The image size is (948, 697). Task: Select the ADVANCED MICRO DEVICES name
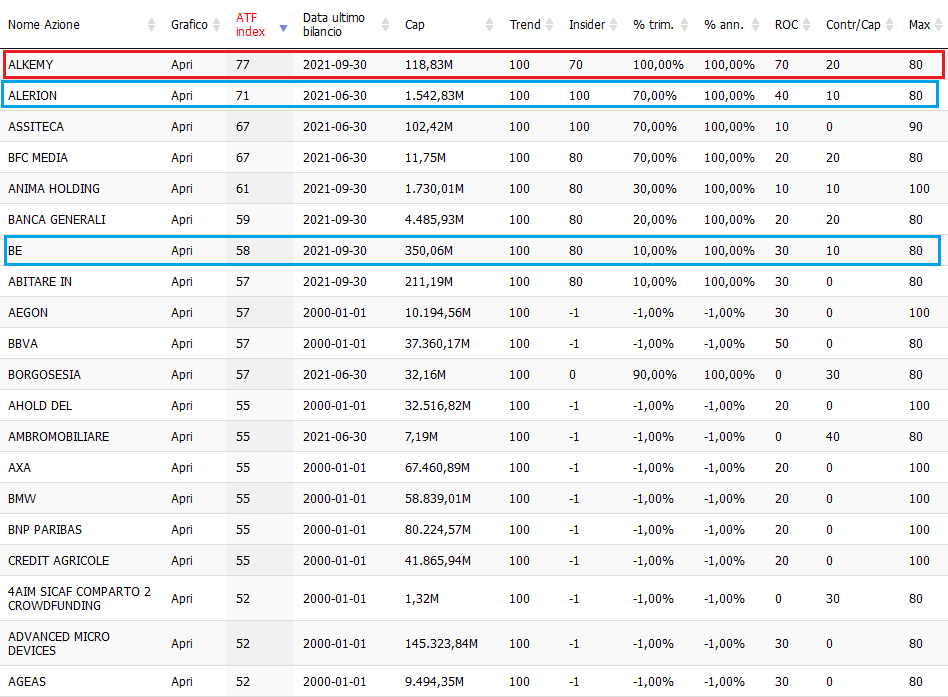click(x=59, y=644)
